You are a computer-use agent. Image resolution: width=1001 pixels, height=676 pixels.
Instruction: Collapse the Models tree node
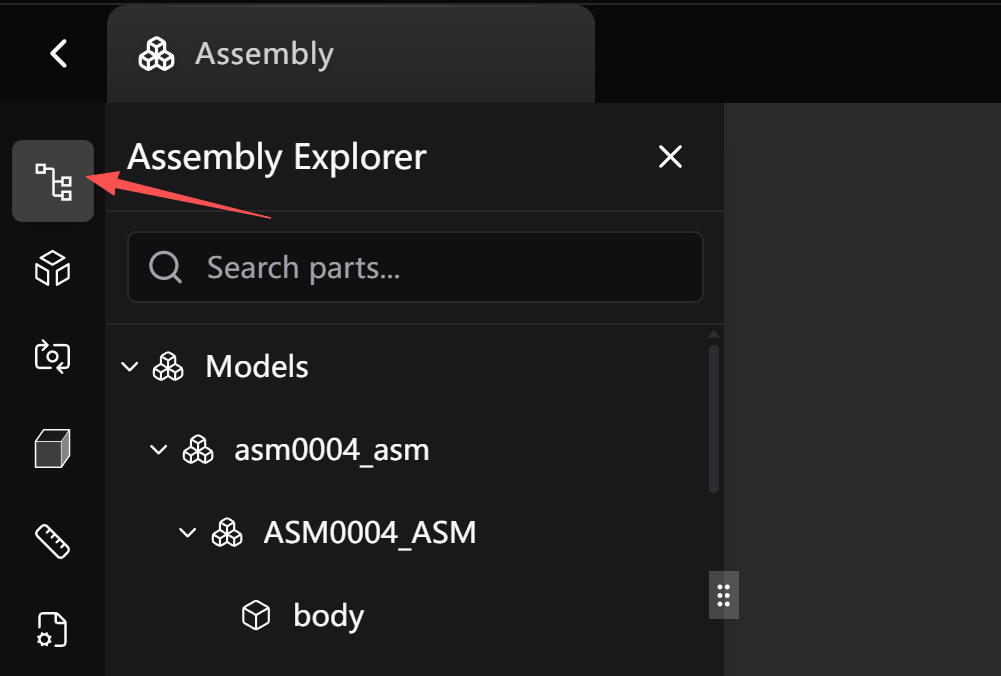[129, 367]
